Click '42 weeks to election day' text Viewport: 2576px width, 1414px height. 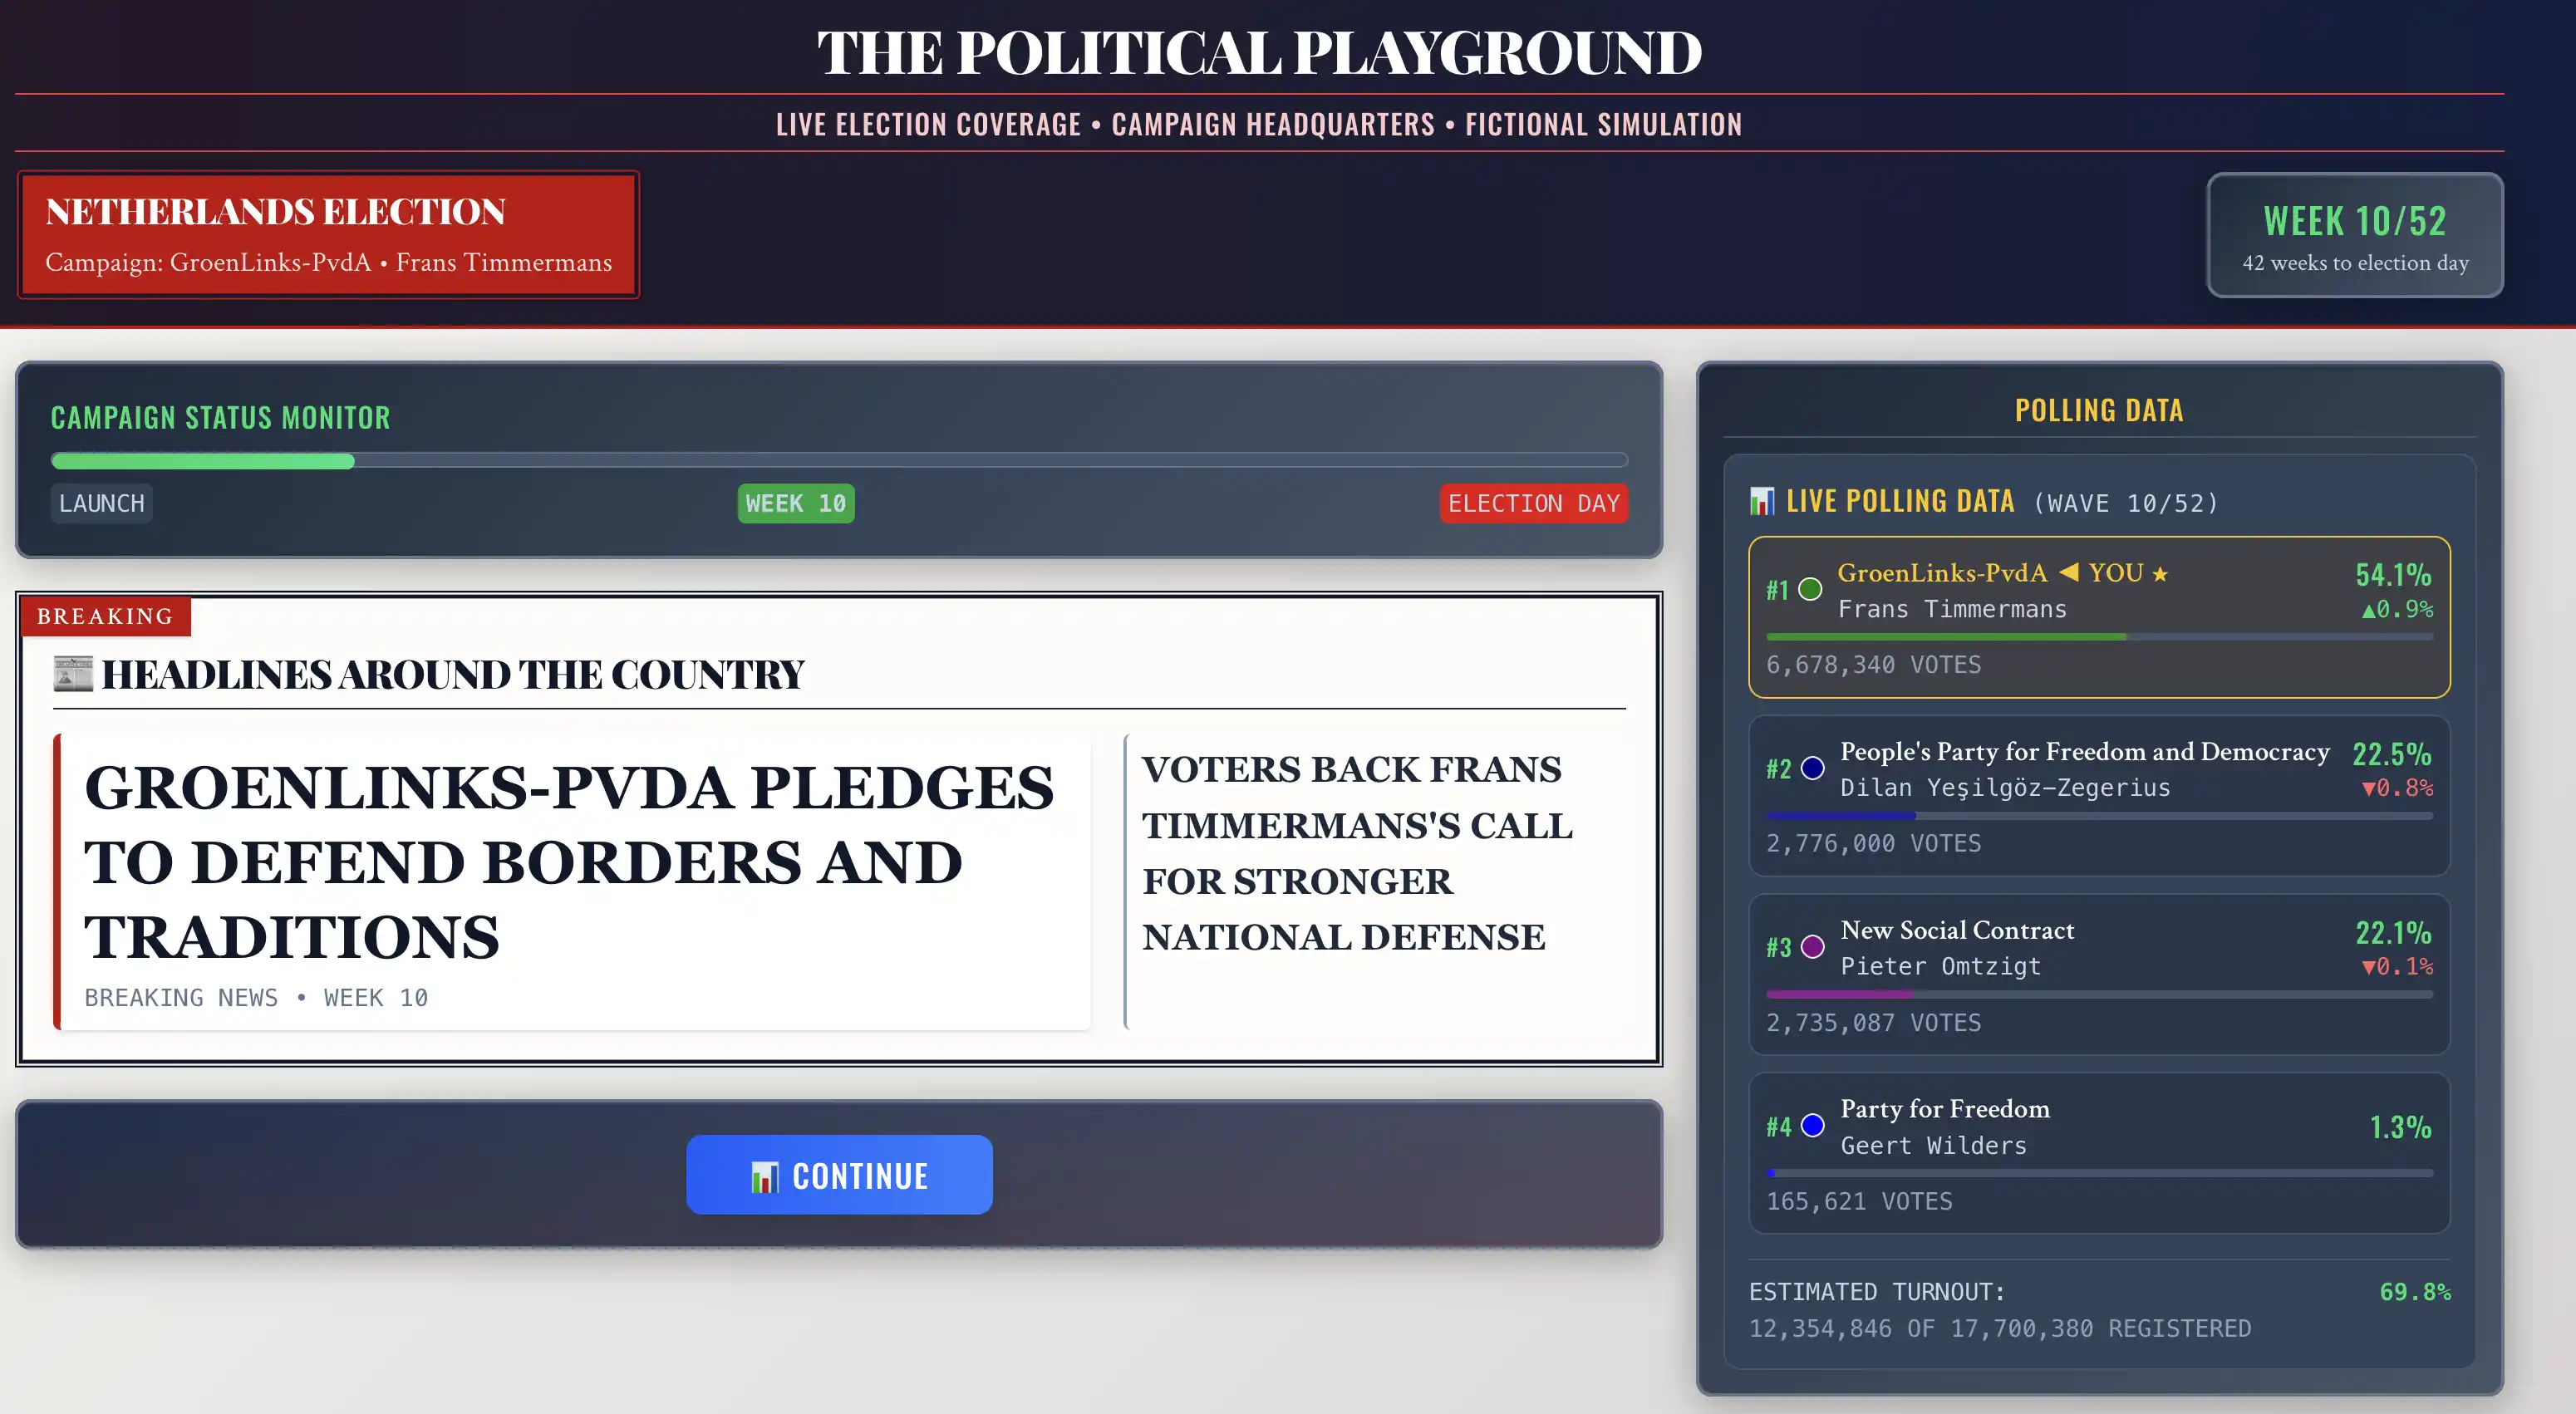click(2355, 263)
